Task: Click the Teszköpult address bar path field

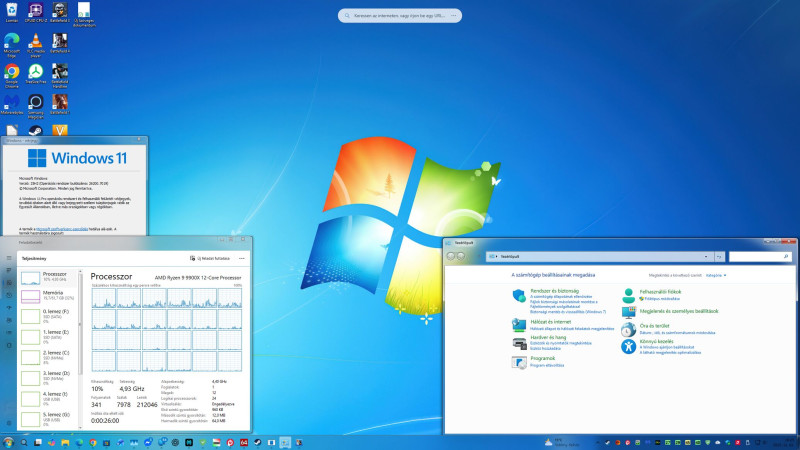Action: [x=598, y=257]
